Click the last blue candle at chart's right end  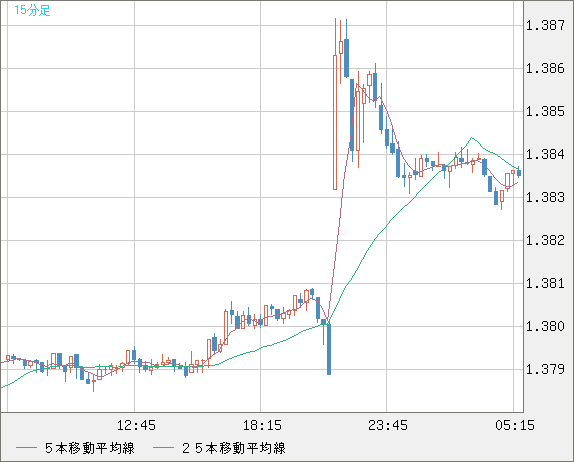click(519, 173)
